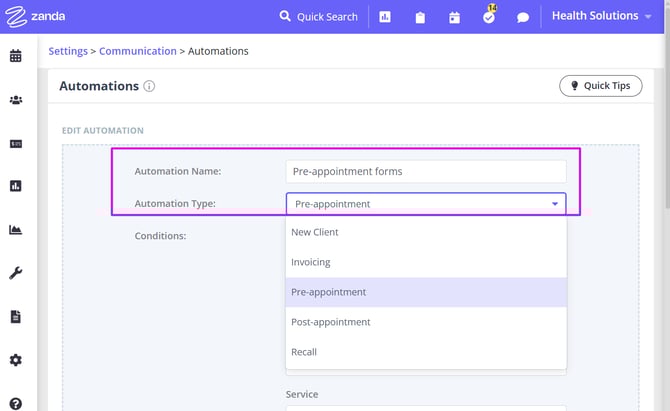The width and height of the screenshot is (670, 411).
Task: Open the document icon in the sidebar
Action: click(x=16, y=317)
